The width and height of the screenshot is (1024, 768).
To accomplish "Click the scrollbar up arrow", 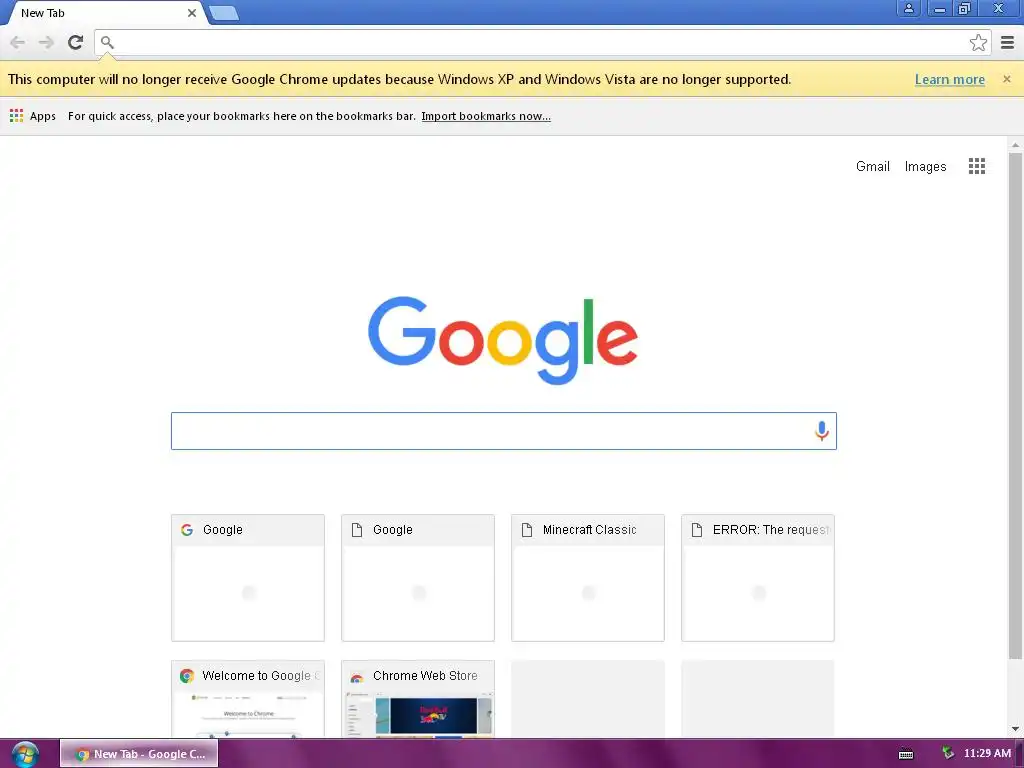I will [1015, 145].
